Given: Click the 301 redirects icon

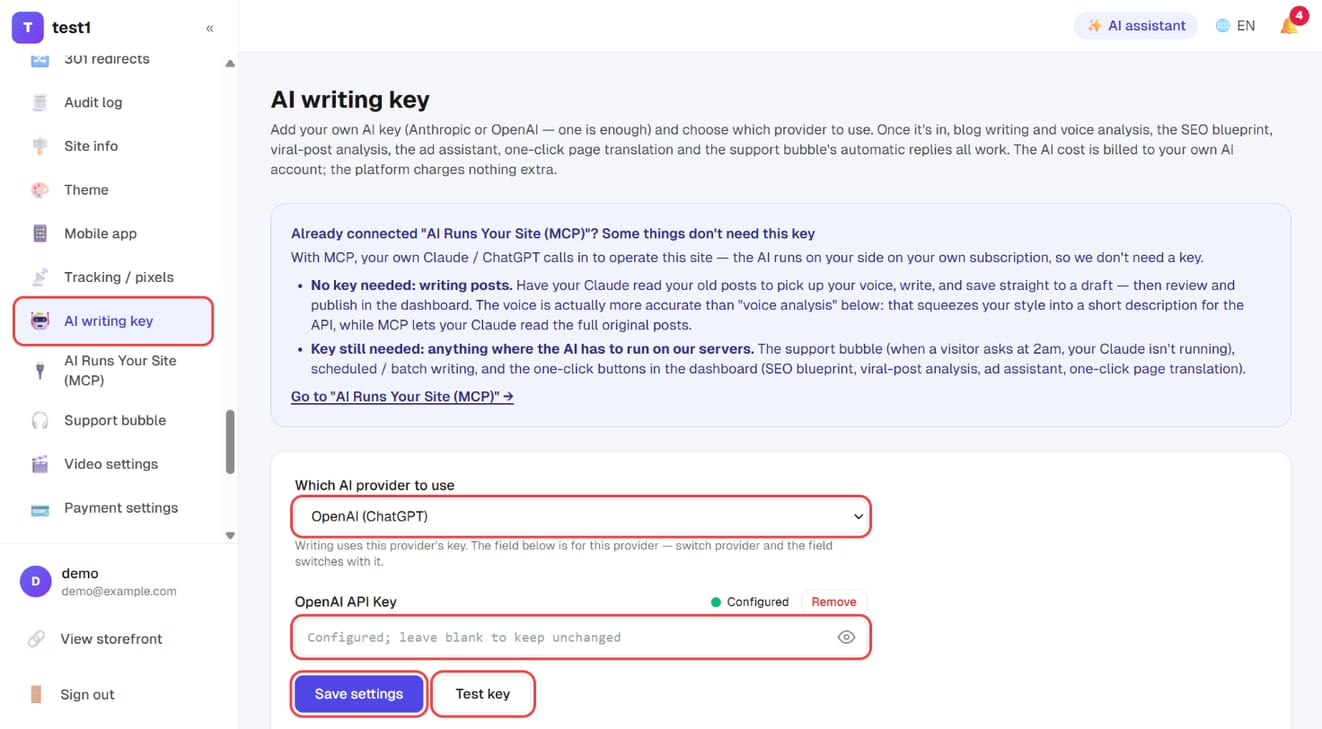Looking at the screenshot, I should point(40,59).
